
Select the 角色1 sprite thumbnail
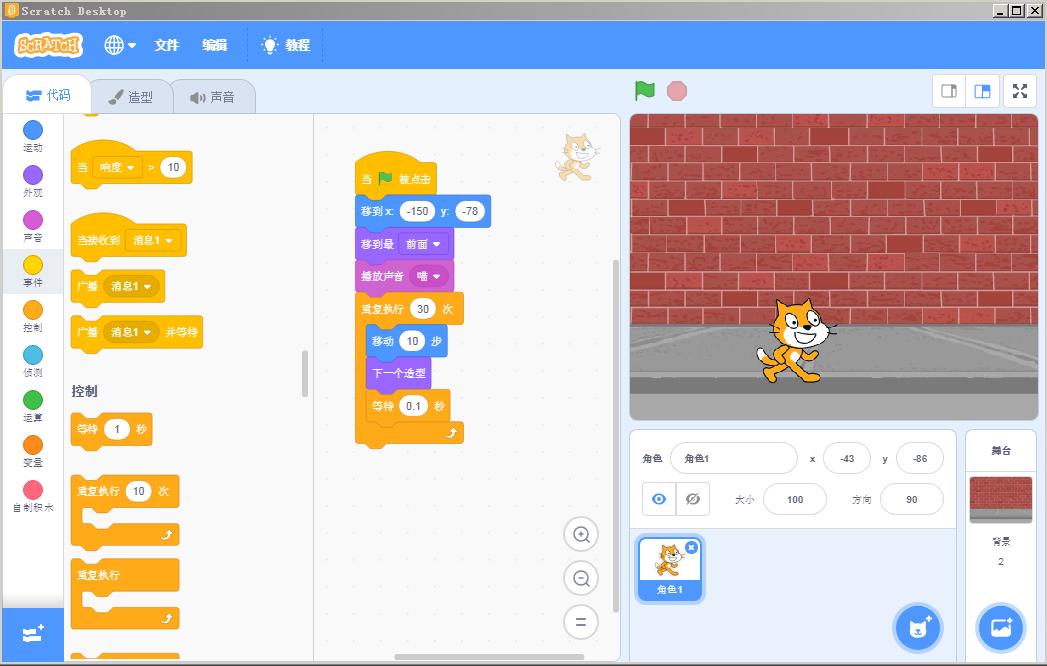[x=669, y=568]
